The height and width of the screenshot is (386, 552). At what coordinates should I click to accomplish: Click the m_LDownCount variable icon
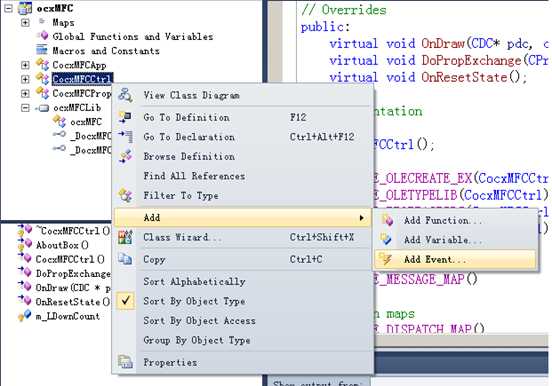24,316
